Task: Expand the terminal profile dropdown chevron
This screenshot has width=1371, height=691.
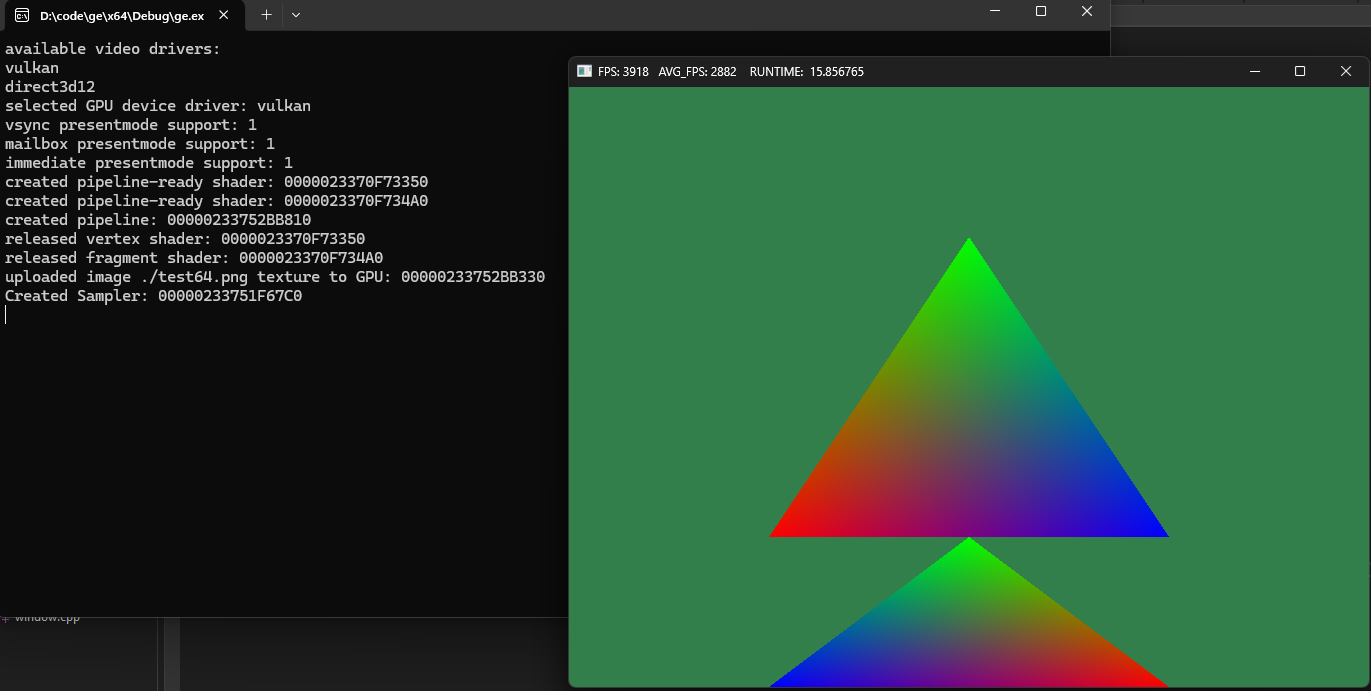Action: click(296, 15)
